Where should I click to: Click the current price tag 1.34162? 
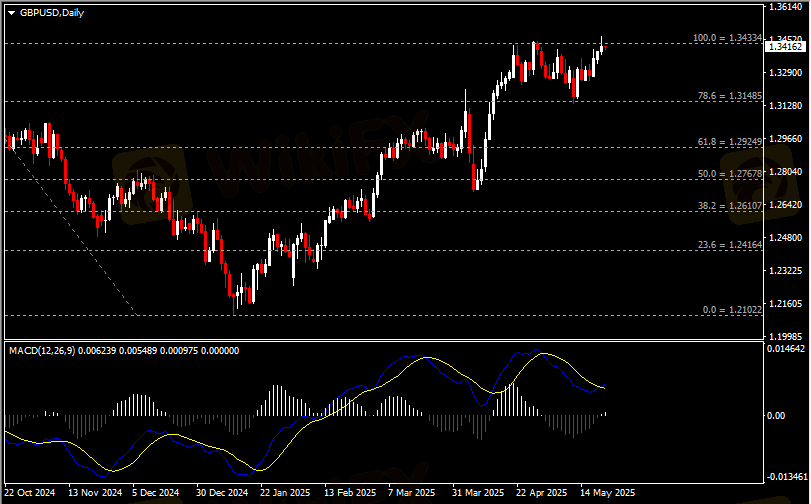[787, 47]
